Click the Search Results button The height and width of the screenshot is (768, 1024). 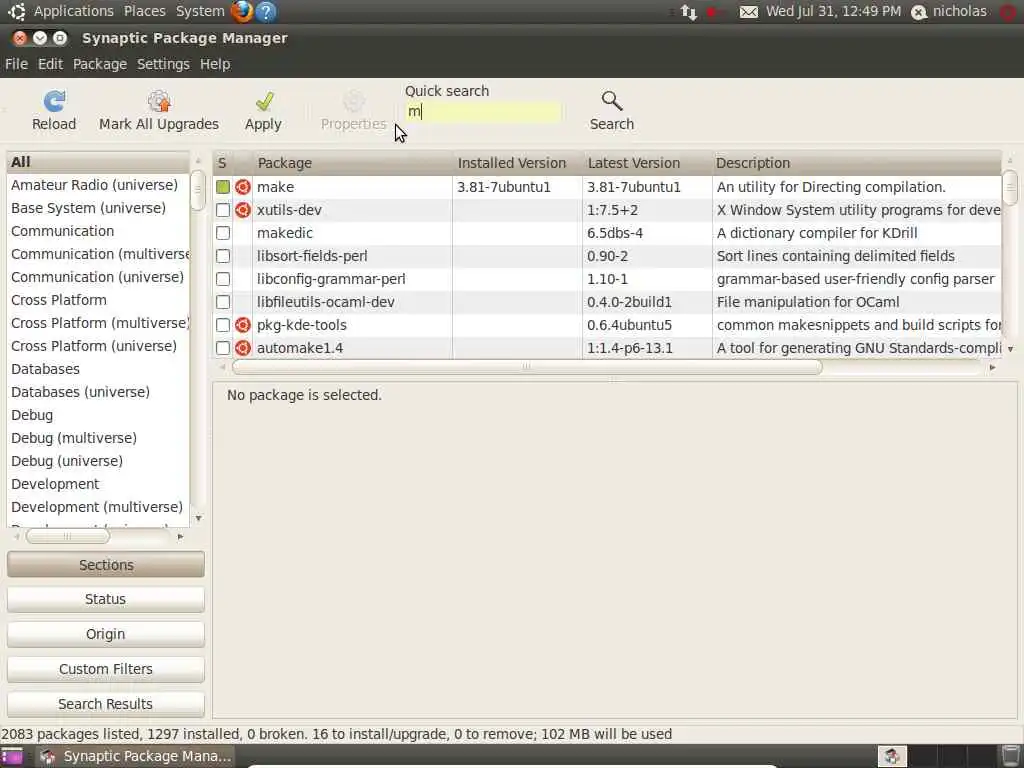106,704
